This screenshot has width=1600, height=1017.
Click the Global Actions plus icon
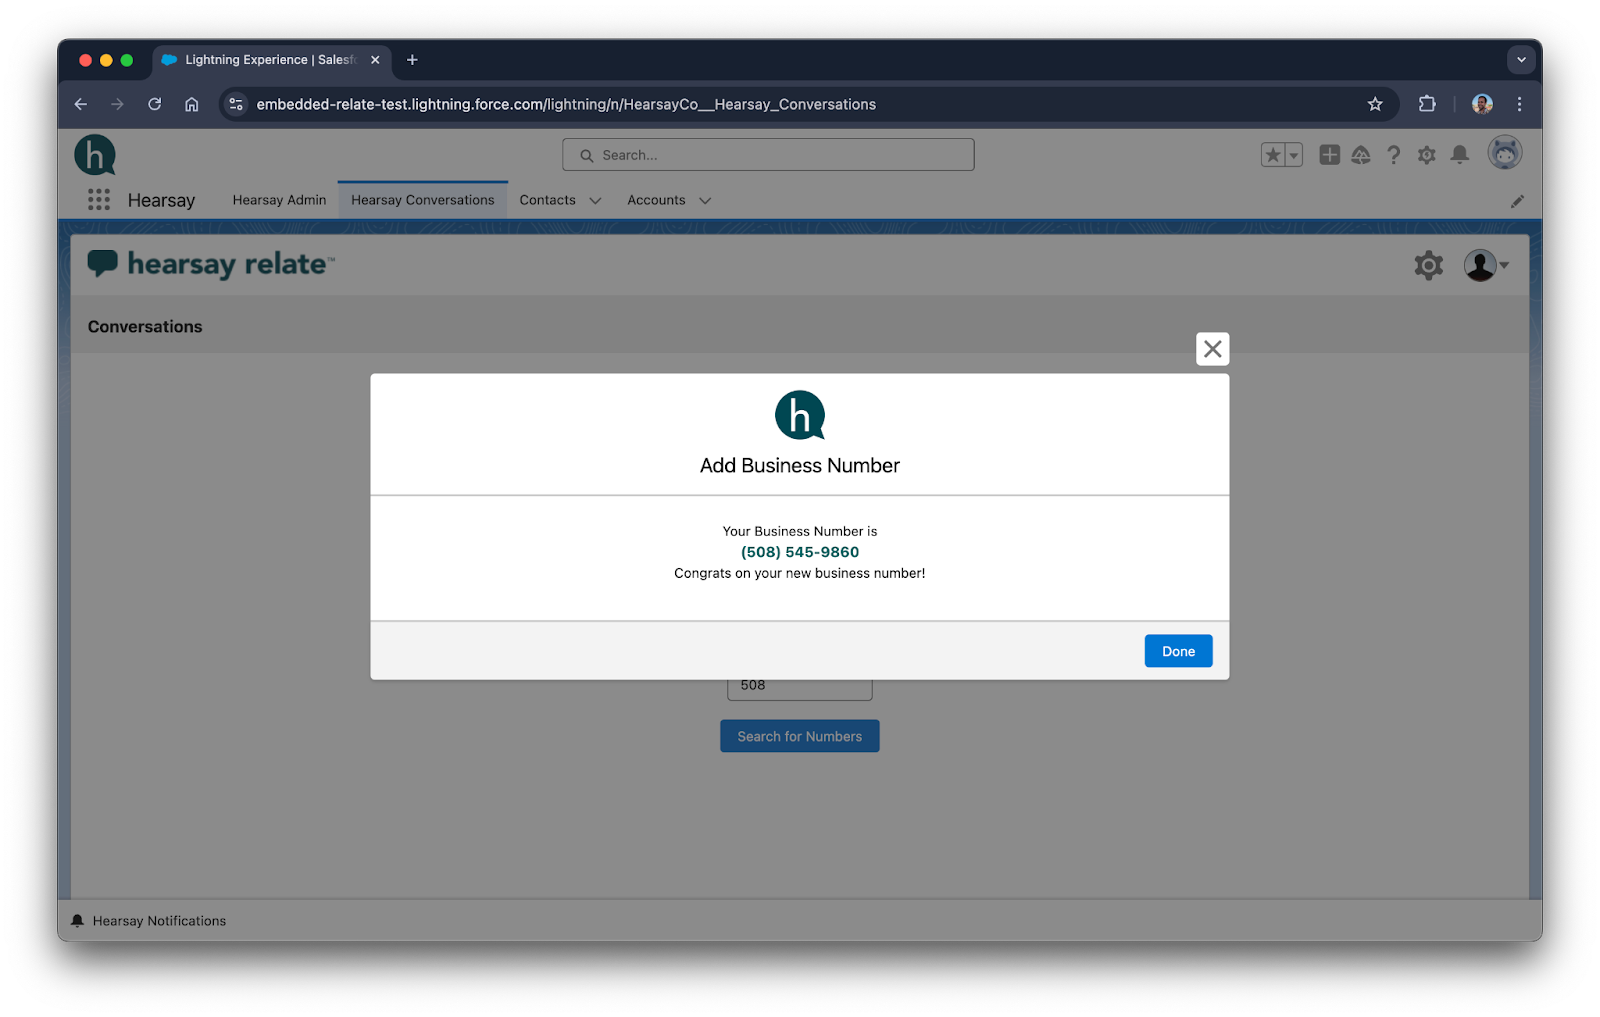(1329, 155)
